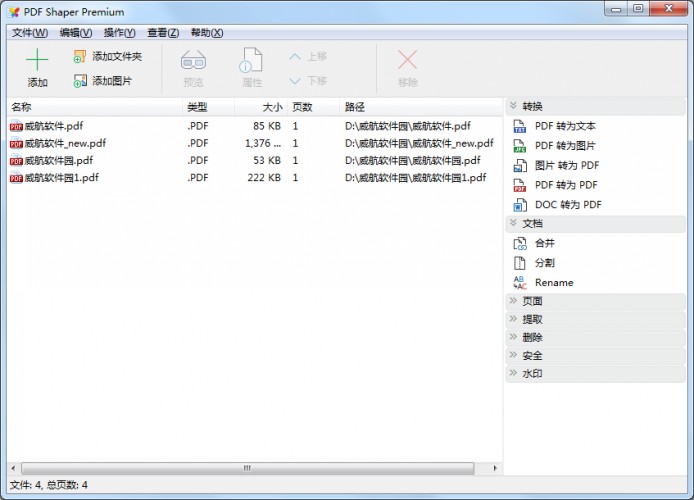Click the red X 移除 remove icon
The height and width of the screenshot is (500, 694).
point(407,60)
